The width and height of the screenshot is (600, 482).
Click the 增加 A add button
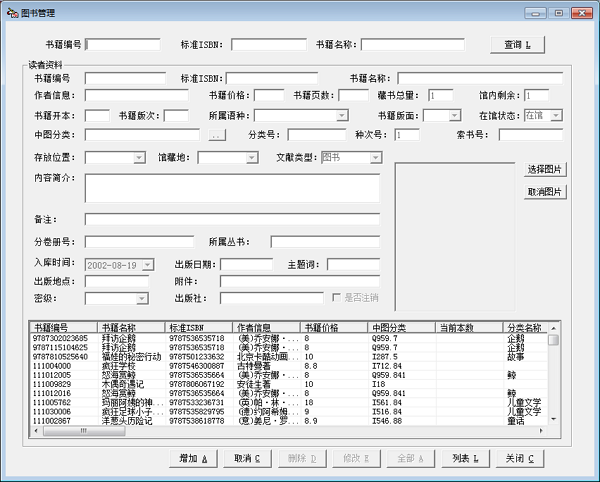(x=193, y=458)
